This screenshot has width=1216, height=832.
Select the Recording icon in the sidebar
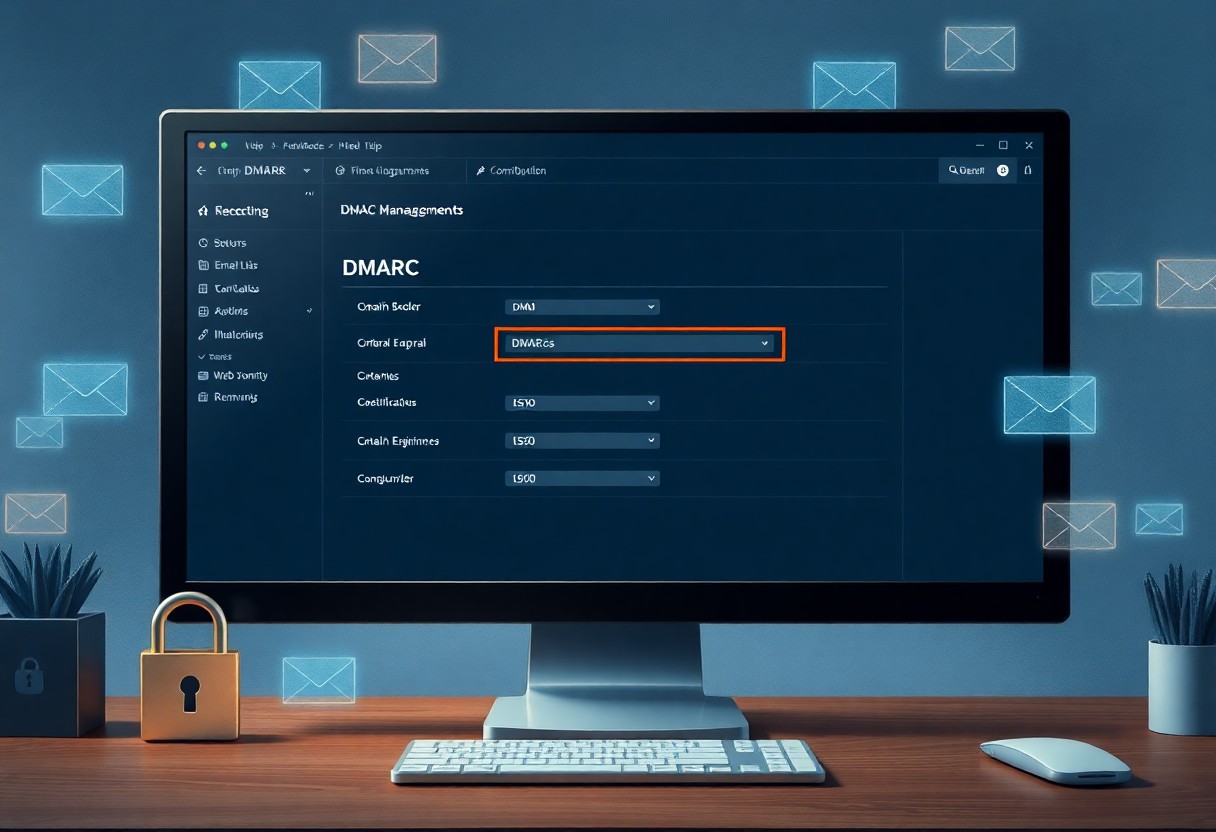click(202, 211)
